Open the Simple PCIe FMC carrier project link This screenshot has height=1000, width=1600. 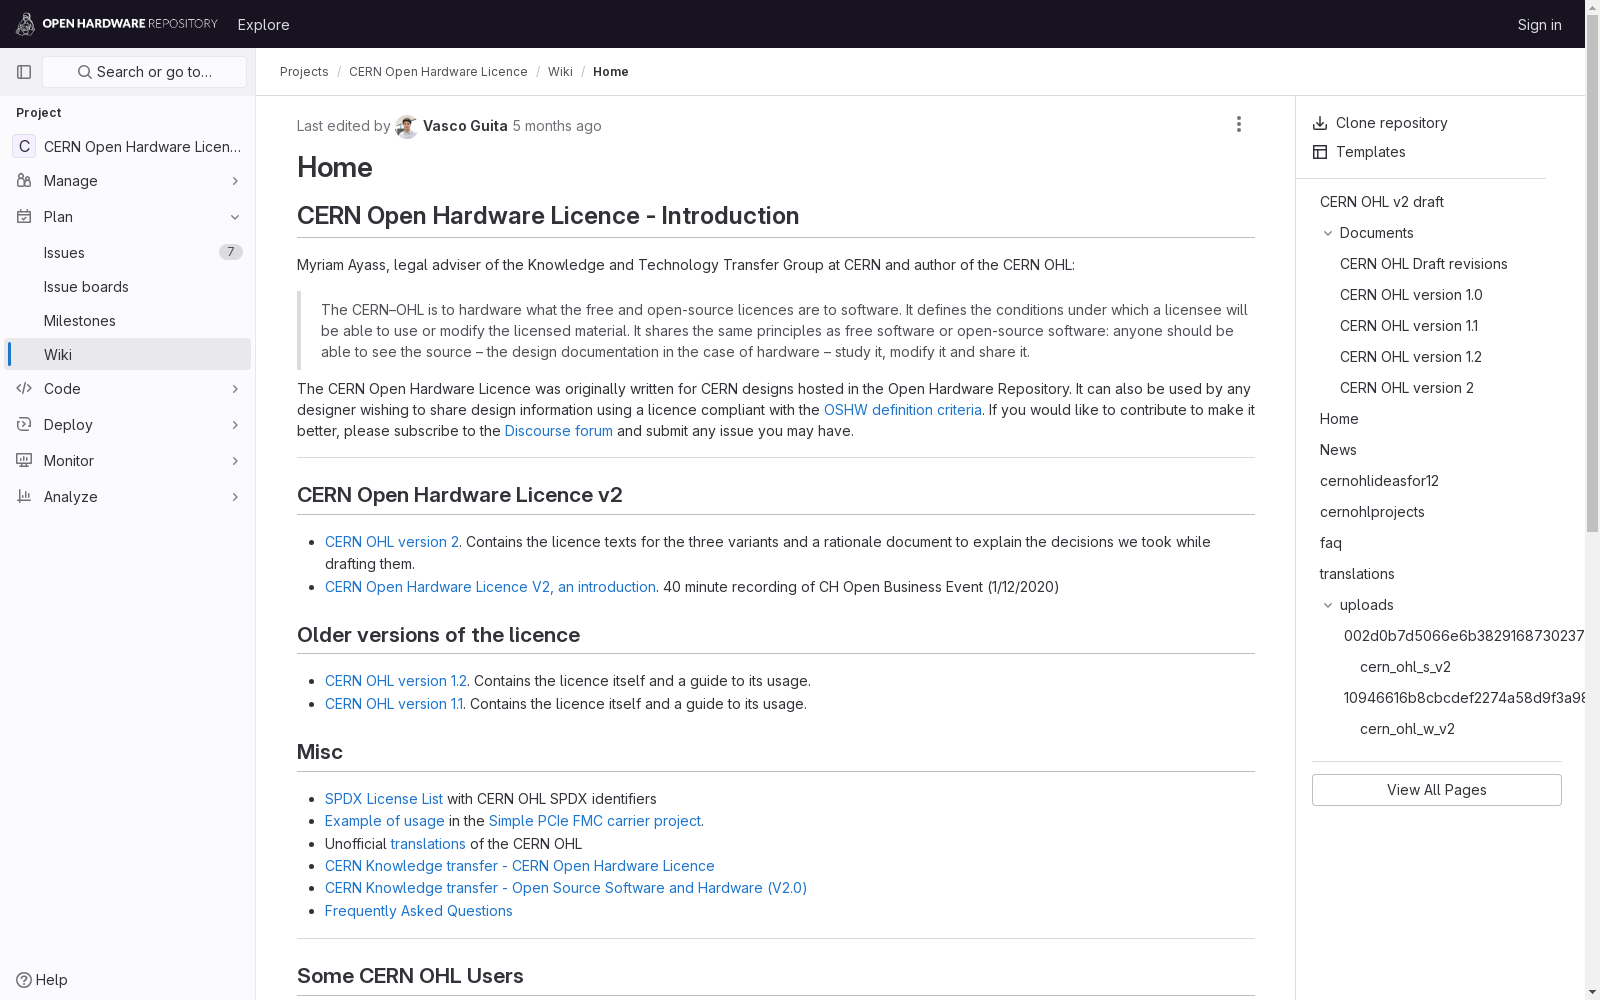click(x=595, y=821)
